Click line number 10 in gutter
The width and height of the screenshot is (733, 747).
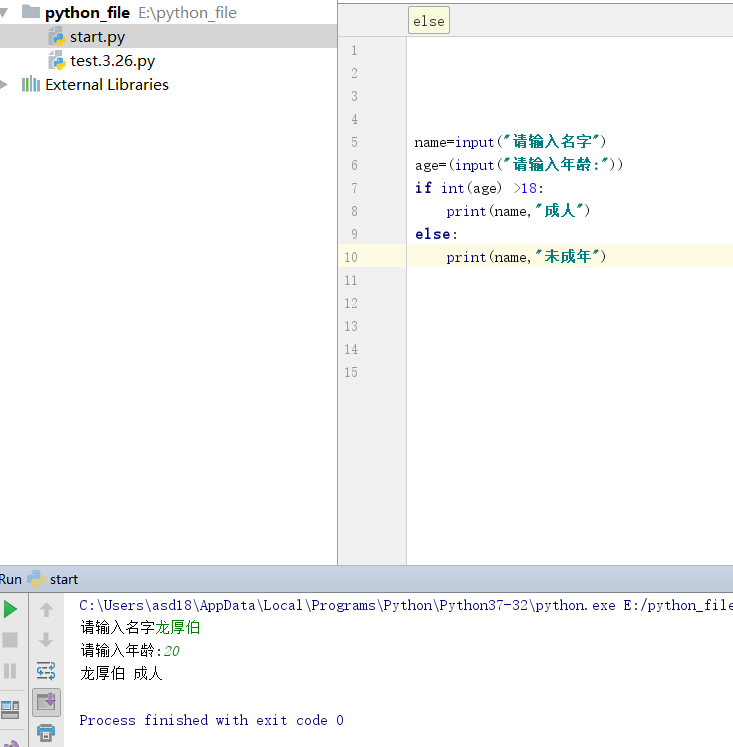click(351, 257)
